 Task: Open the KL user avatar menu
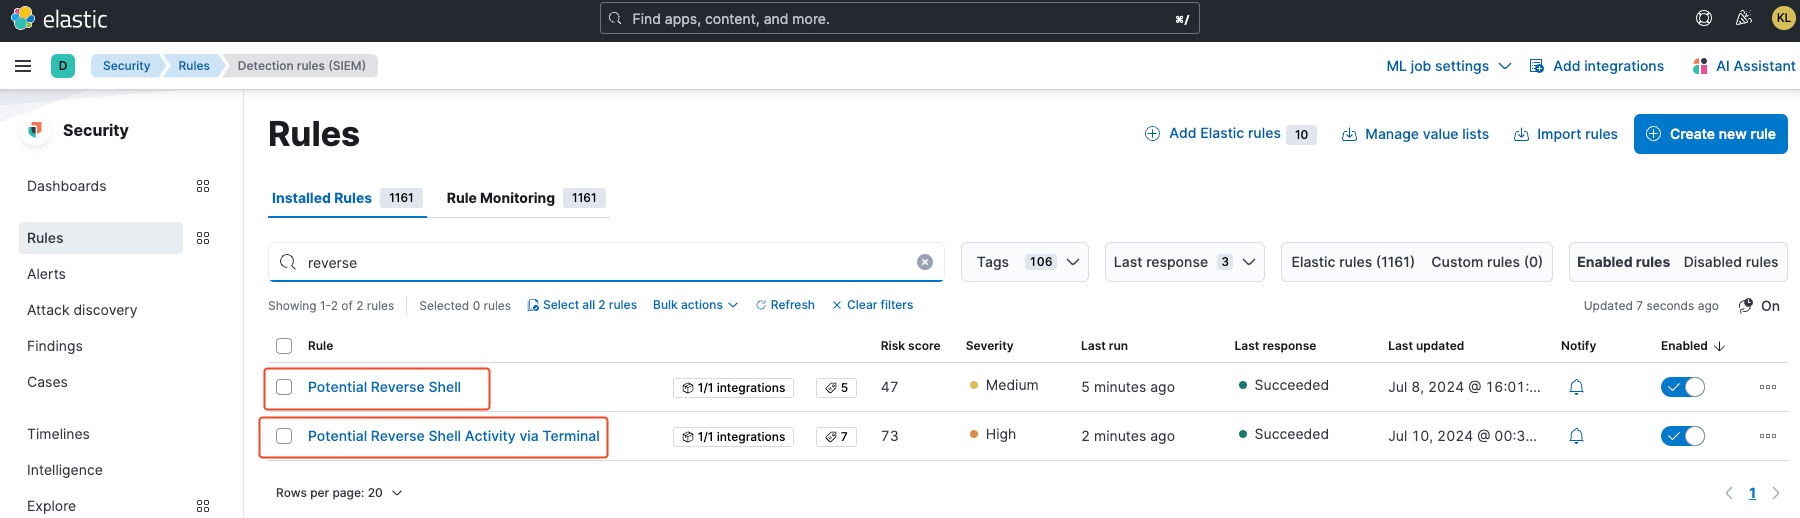tap(1783, 18)
